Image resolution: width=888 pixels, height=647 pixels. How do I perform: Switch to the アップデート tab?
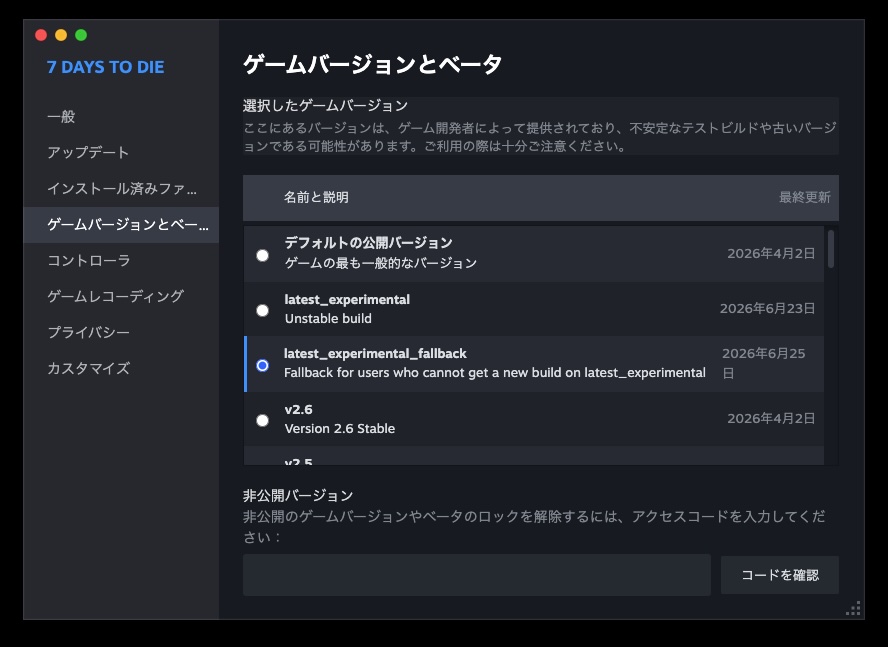[x=121, y=152]
